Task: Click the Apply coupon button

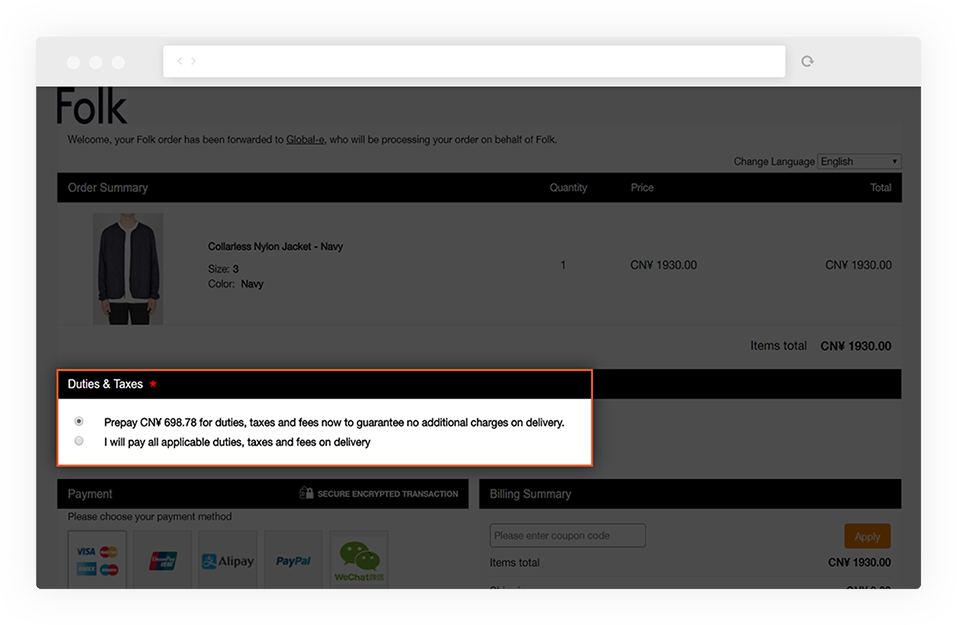Action: (867, 536)
